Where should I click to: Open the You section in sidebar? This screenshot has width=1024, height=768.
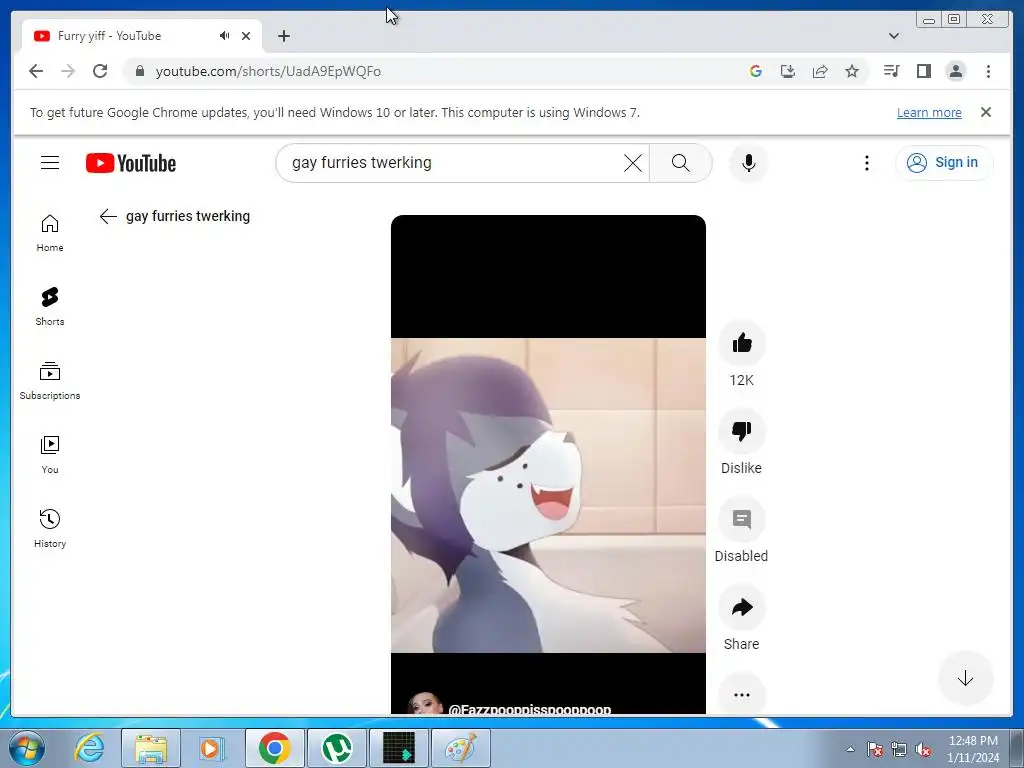tap(50, 455)
